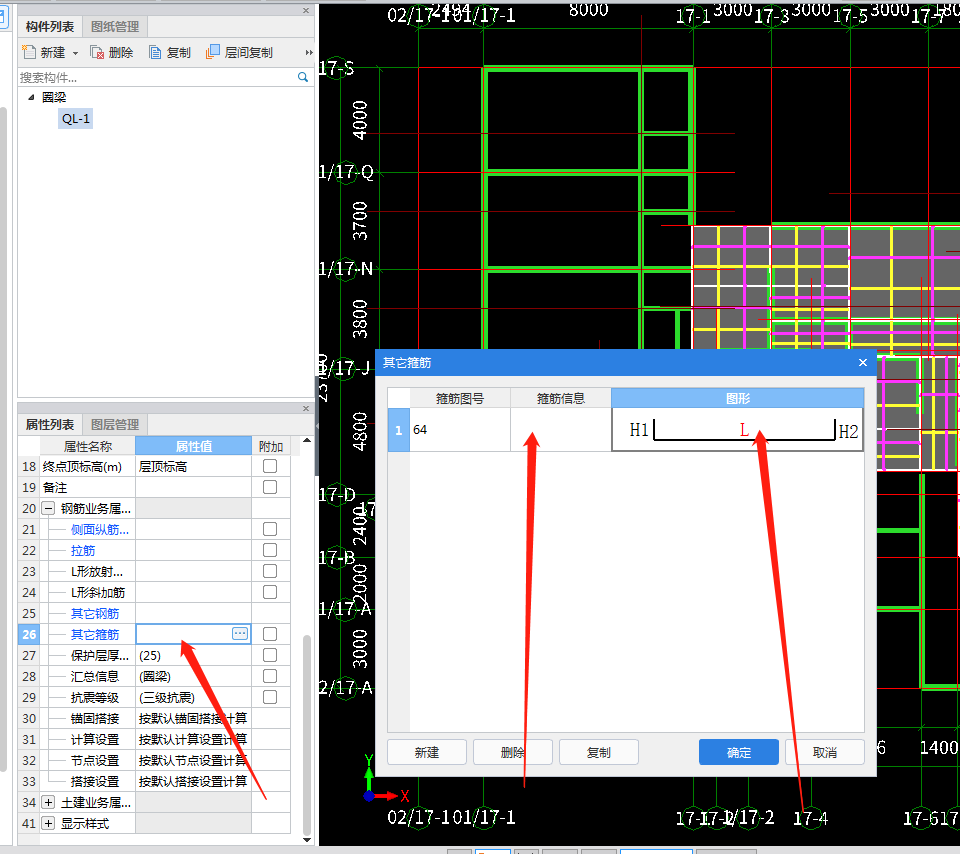Expand the 显示样式 group

click(48, 823)
